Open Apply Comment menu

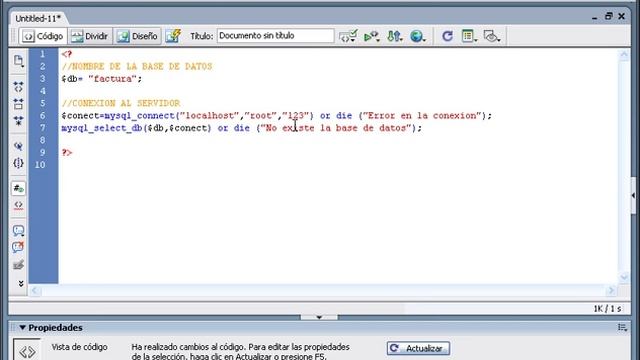(18, 231)
